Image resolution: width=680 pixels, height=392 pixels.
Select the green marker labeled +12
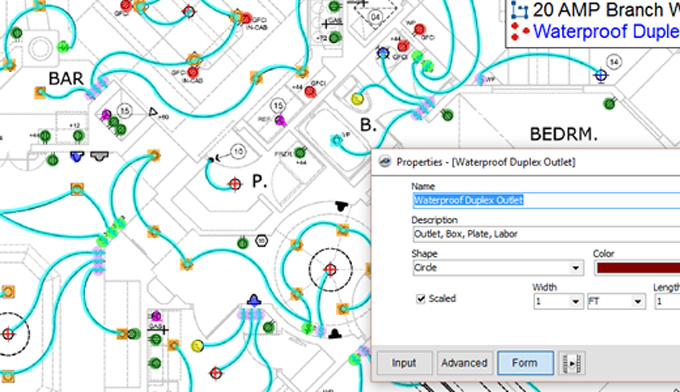(78, 136)
